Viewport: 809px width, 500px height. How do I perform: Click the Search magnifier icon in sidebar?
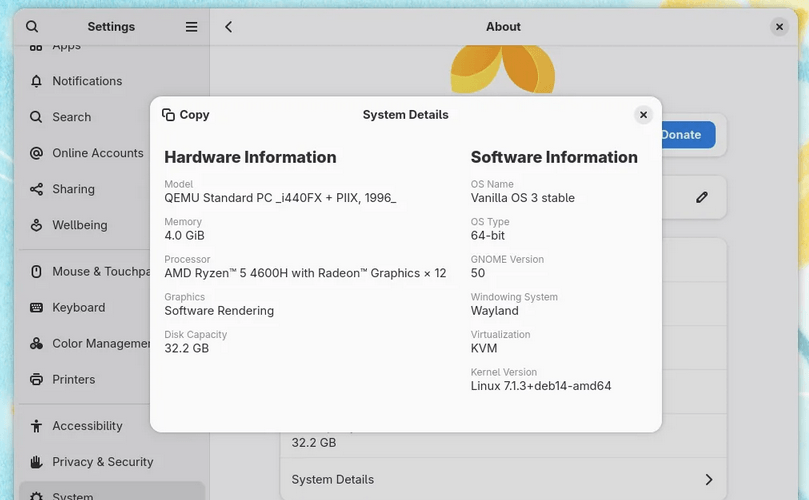(36, 117)
